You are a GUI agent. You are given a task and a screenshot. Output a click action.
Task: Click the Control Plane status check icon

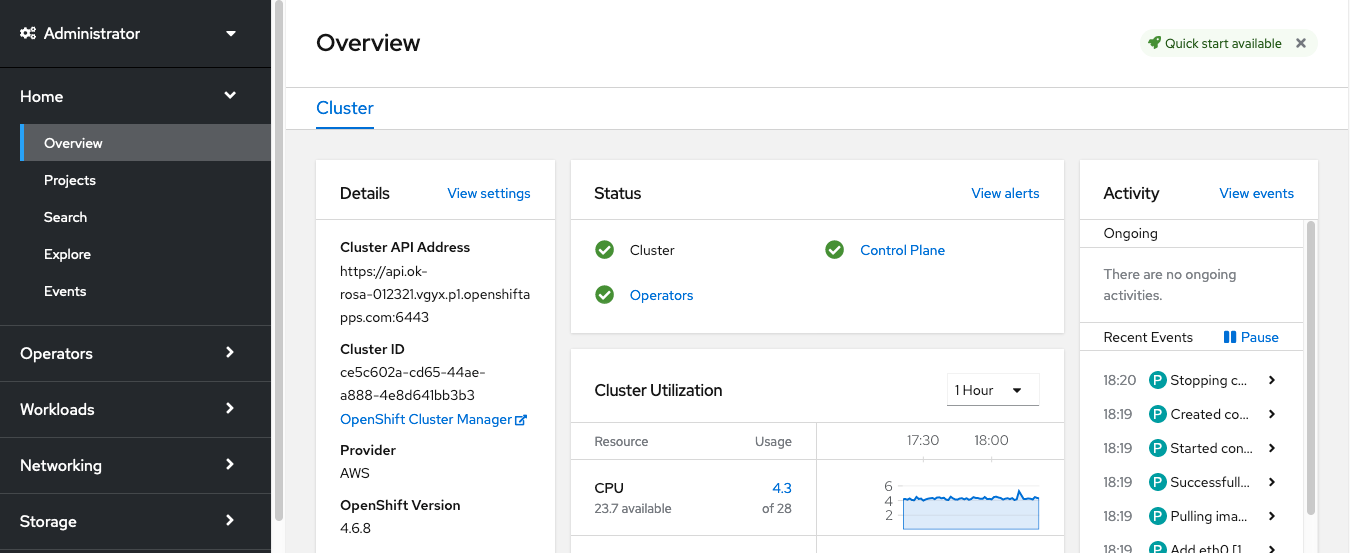point(834,250)
